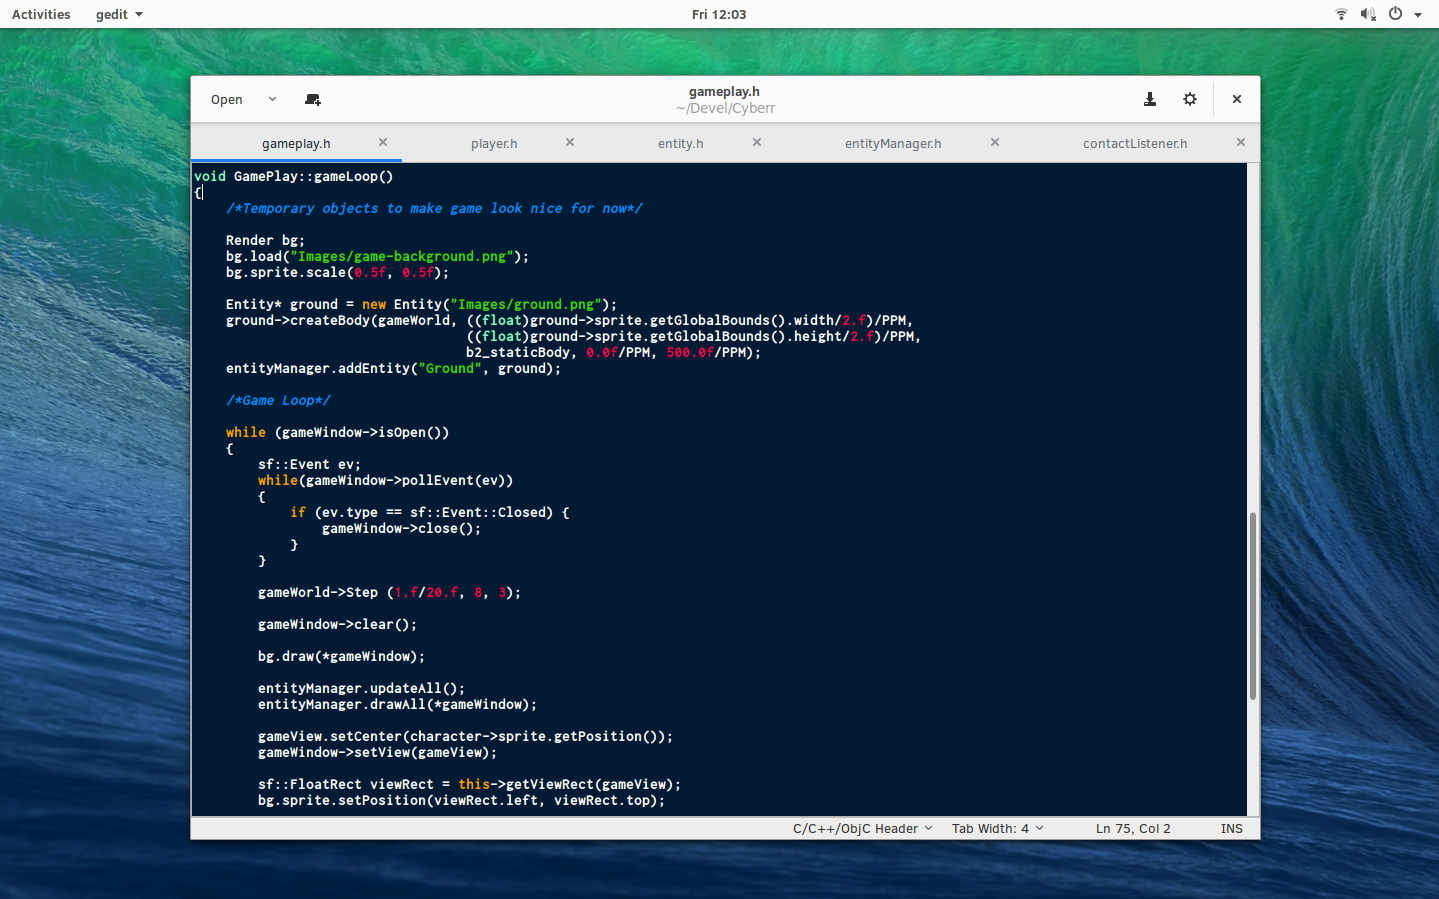The image size is (1439, 899).
Task: Click the Wi-Fi network icon in top bar
Action: [x=1341, y=14]
